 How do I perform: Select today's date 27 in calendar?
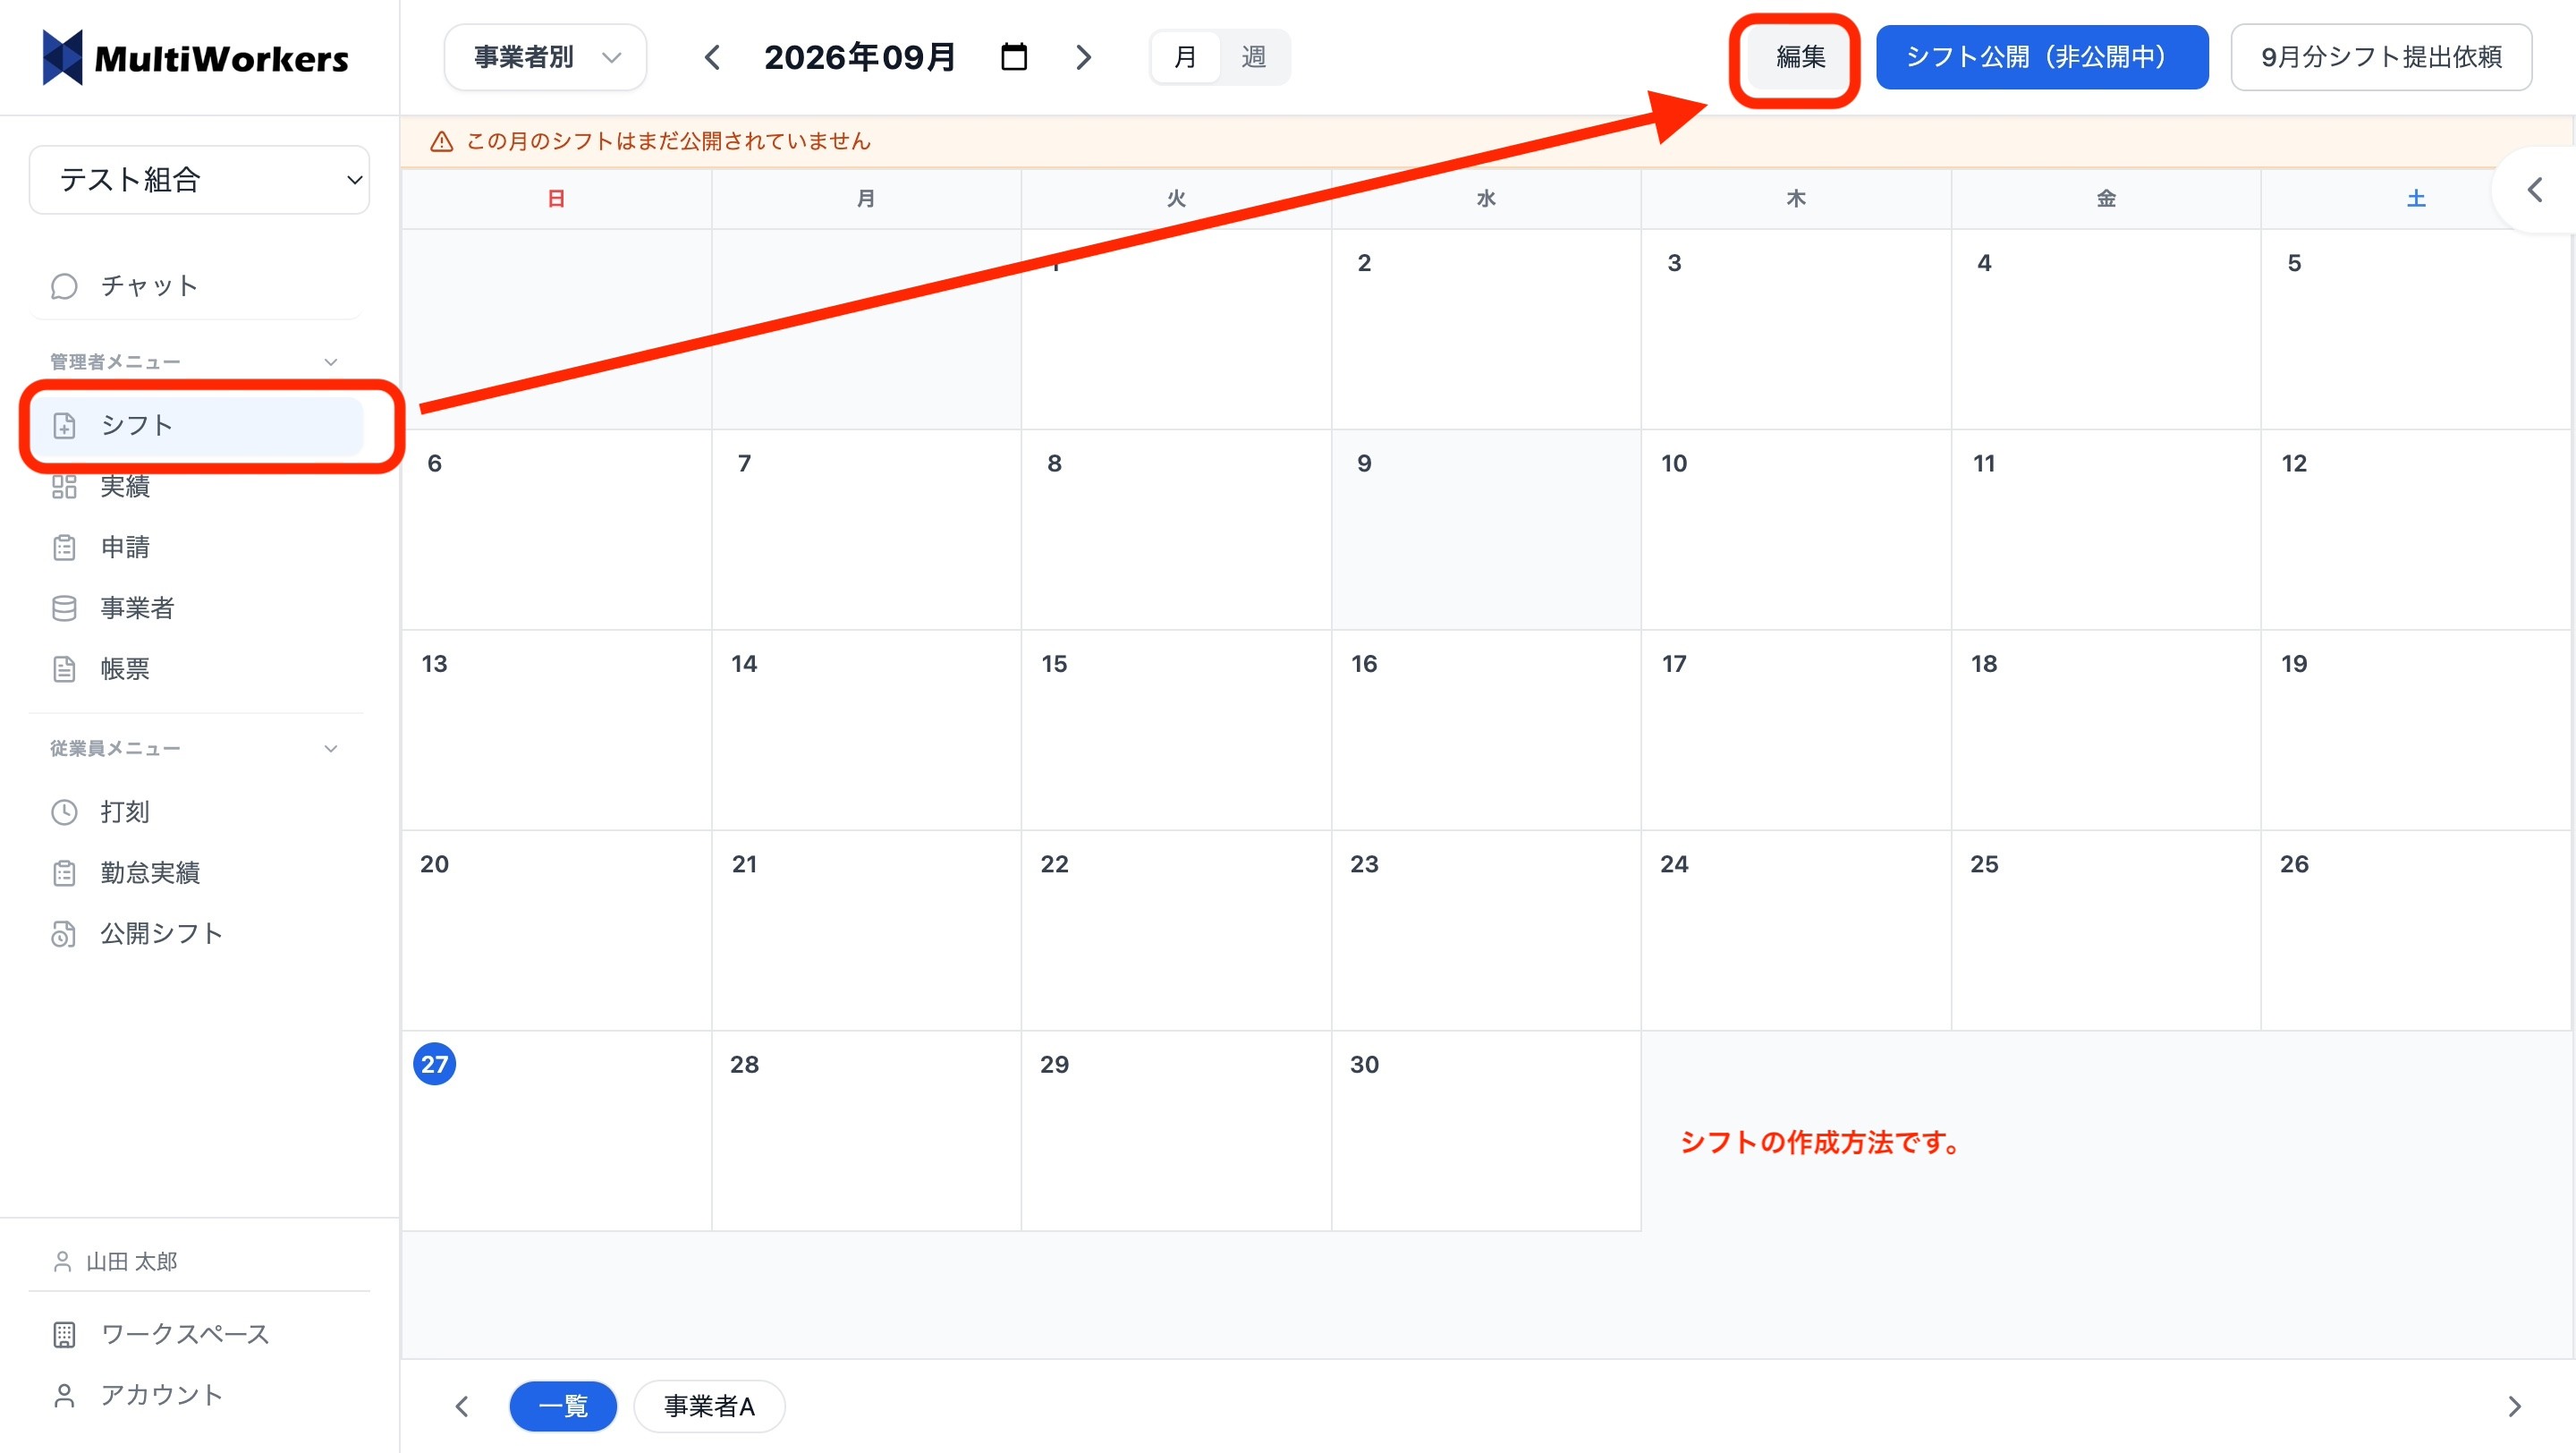pyautogui.click(x=434, y=1064)
